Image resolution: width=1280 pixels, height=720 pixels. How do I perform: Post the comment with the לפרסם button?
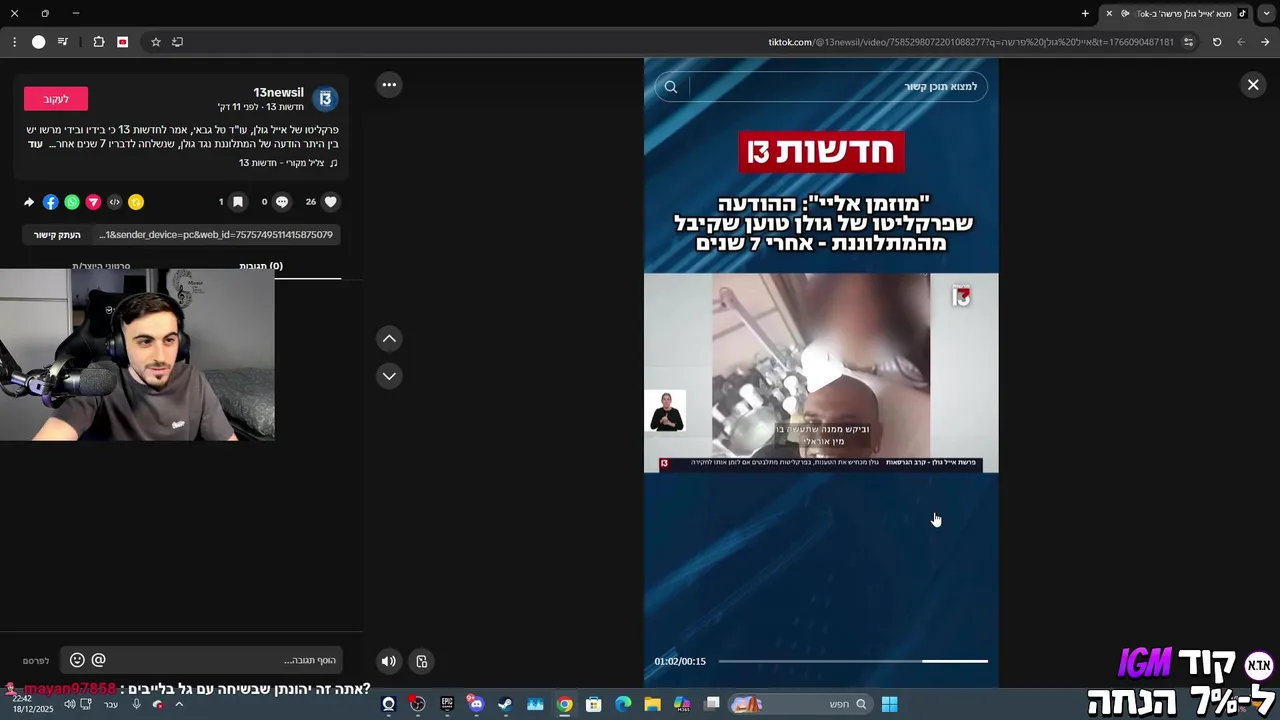[x=36, y=661]
